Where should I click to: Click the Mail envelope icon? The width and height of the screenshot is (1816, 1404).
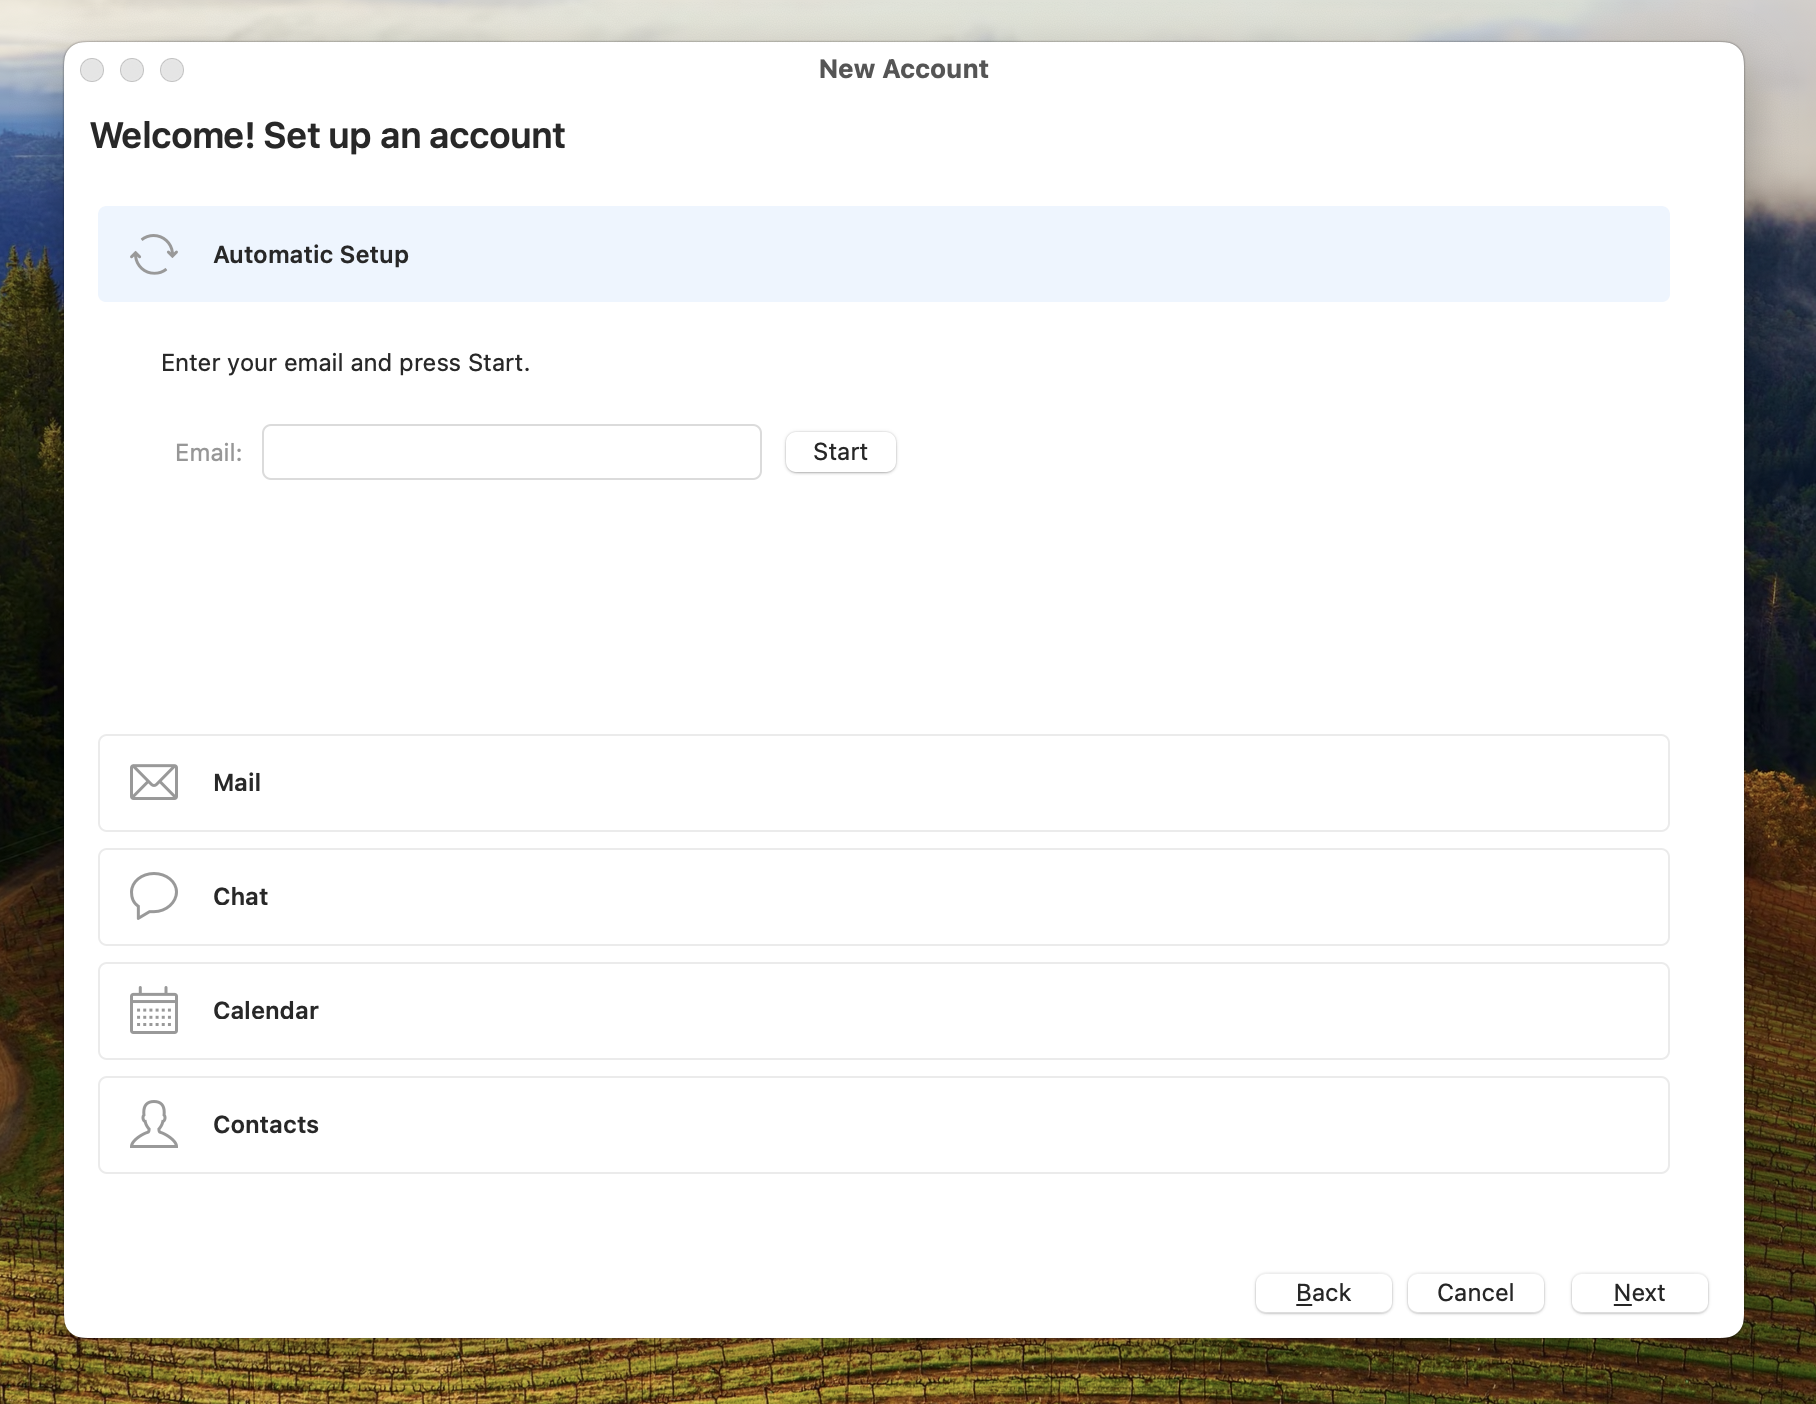pos(154,782)
